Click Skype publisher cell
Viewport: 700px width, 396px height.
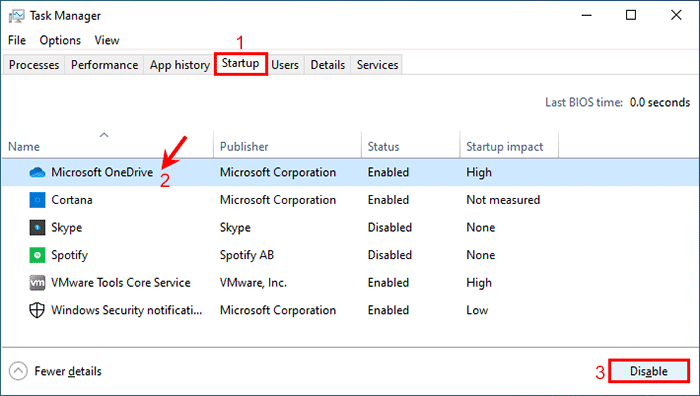tap(235, 228)
